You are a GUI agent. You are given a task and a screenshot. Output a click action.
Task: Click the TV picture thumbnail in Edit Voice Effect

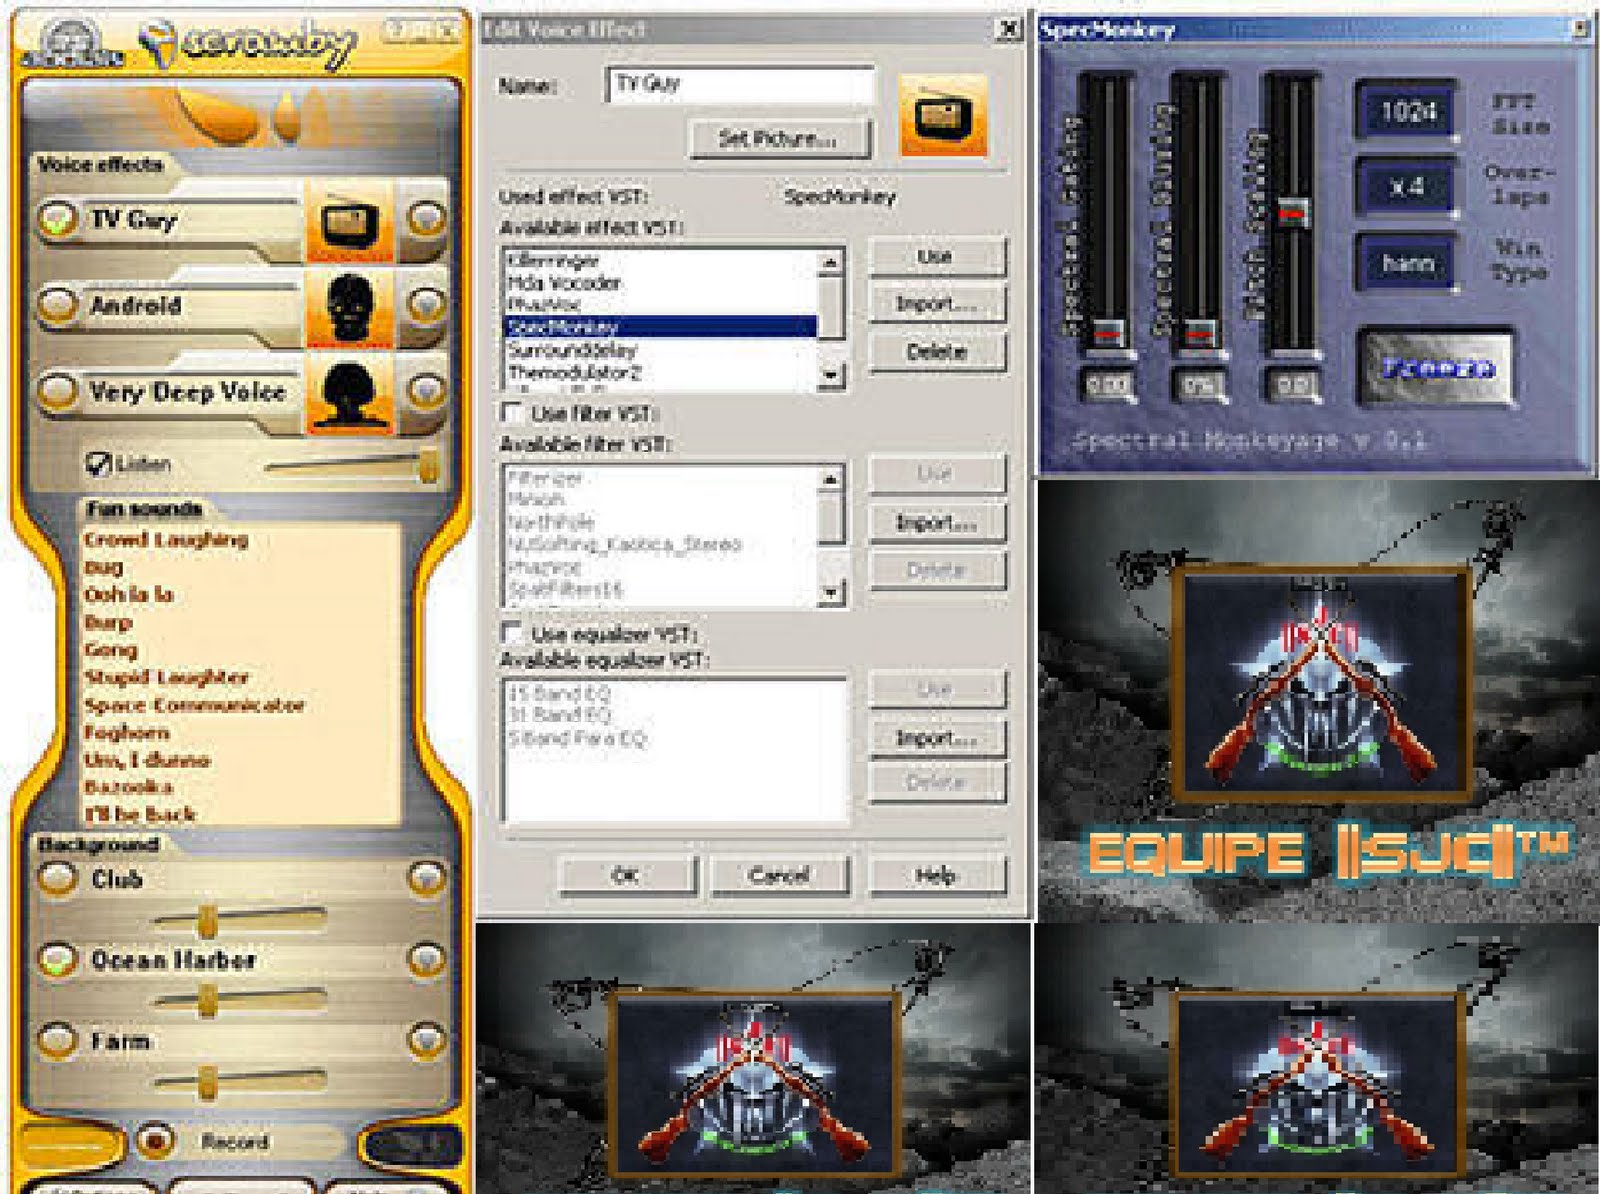pyautogui.click(x=943, y=116)
